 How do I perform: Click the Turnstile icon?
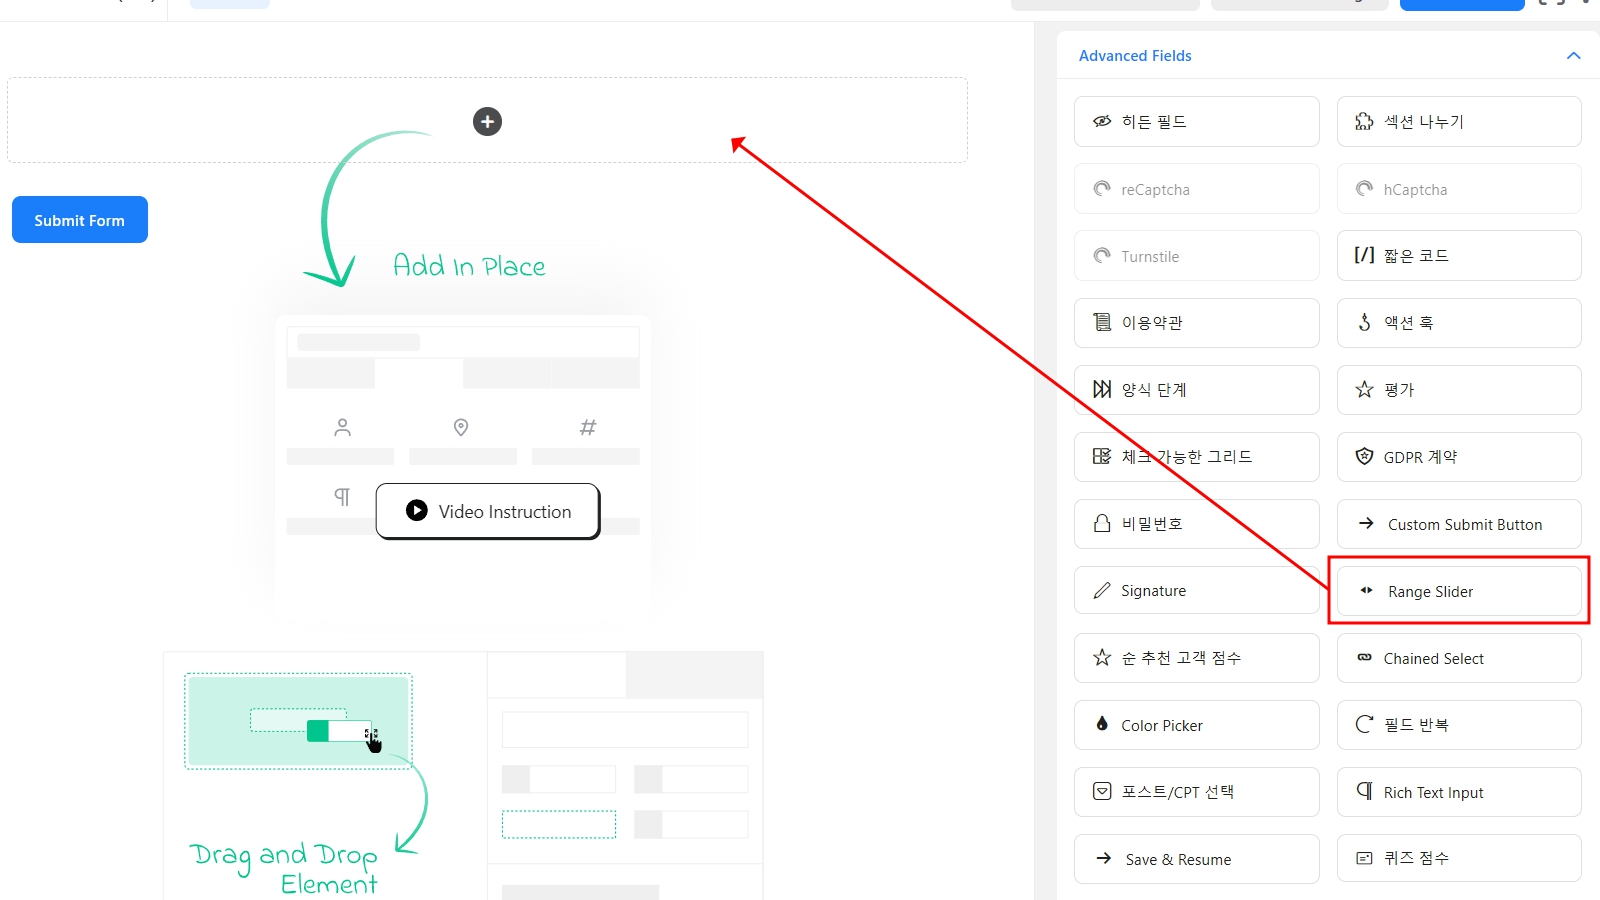(x=1102, y=255)
